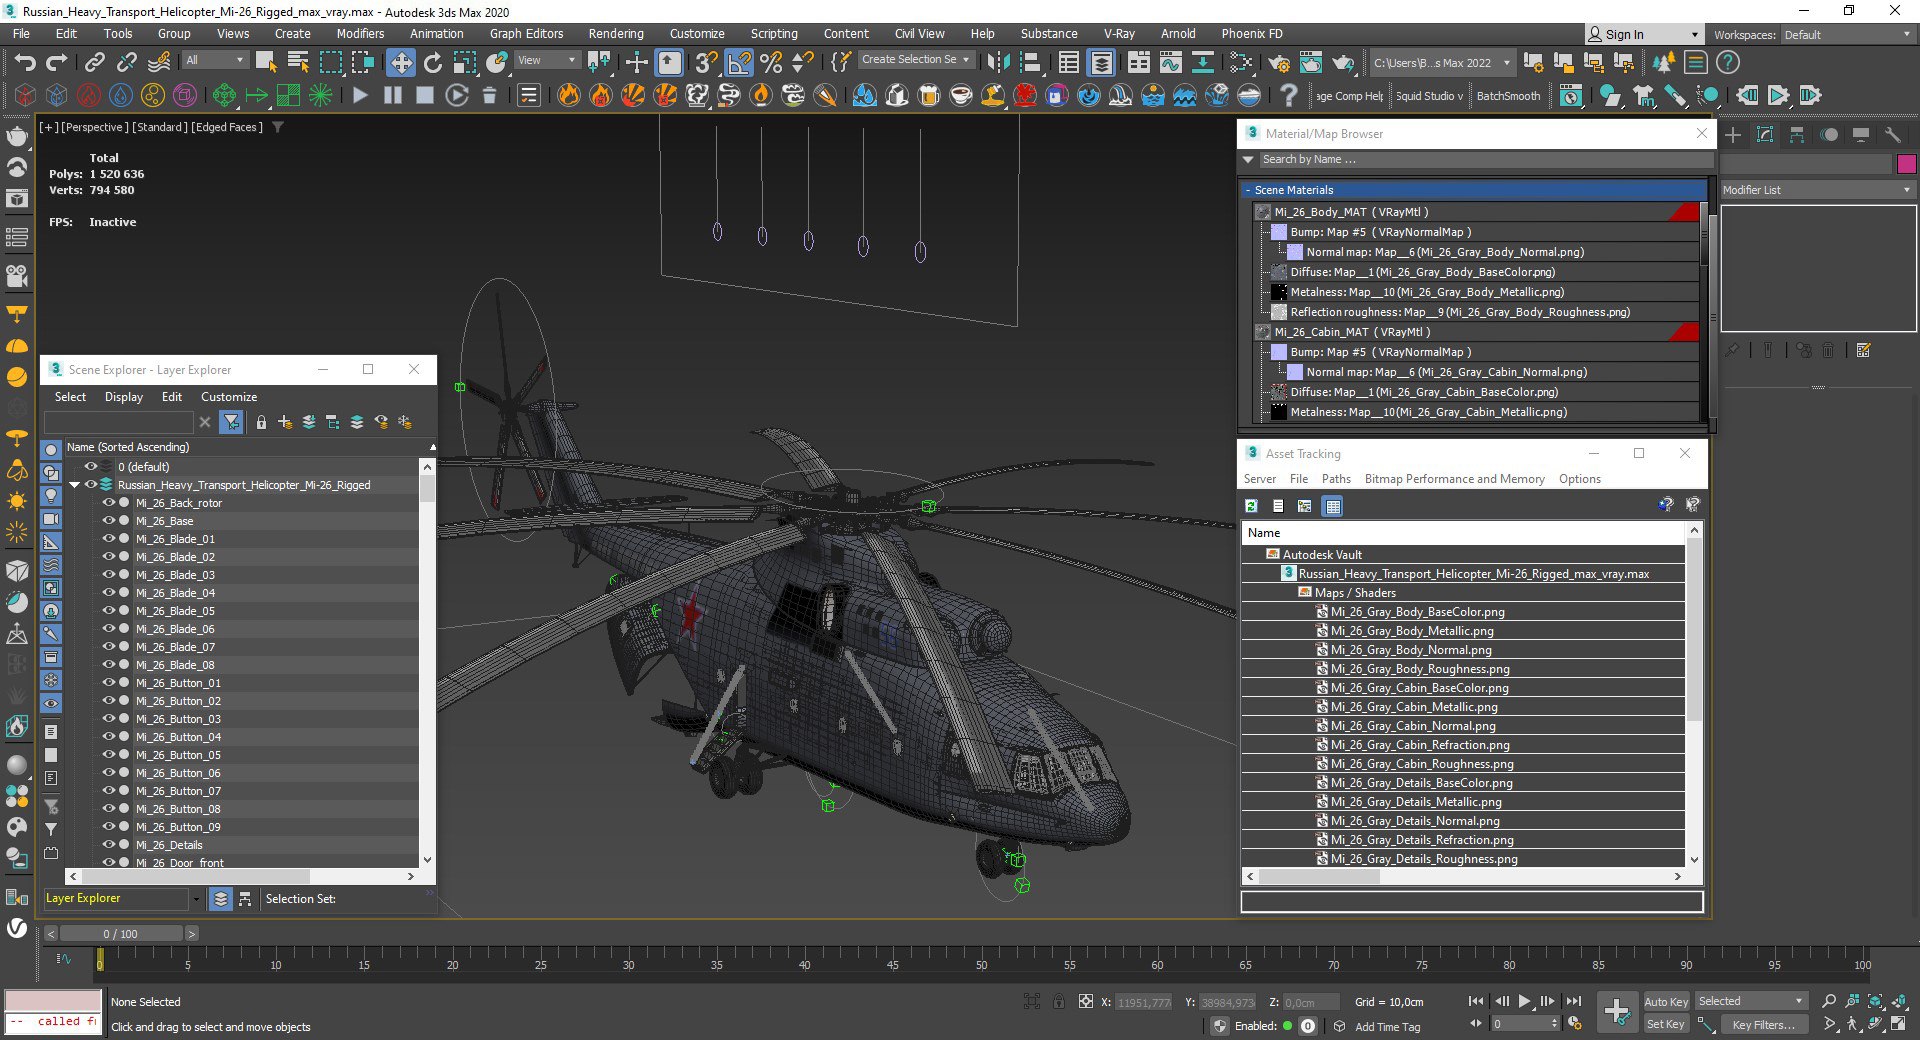
Task: Select the Select and Move tool
Action: click(400, 63)
